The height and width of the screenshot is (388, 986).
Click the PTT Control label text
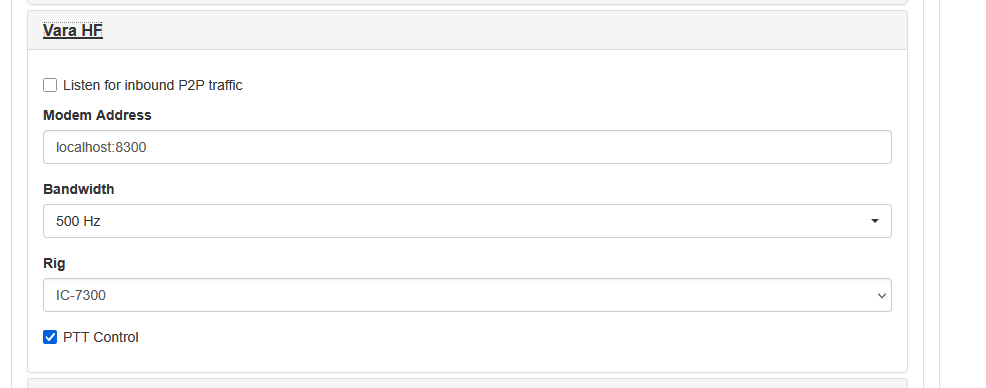pos(101,337)
